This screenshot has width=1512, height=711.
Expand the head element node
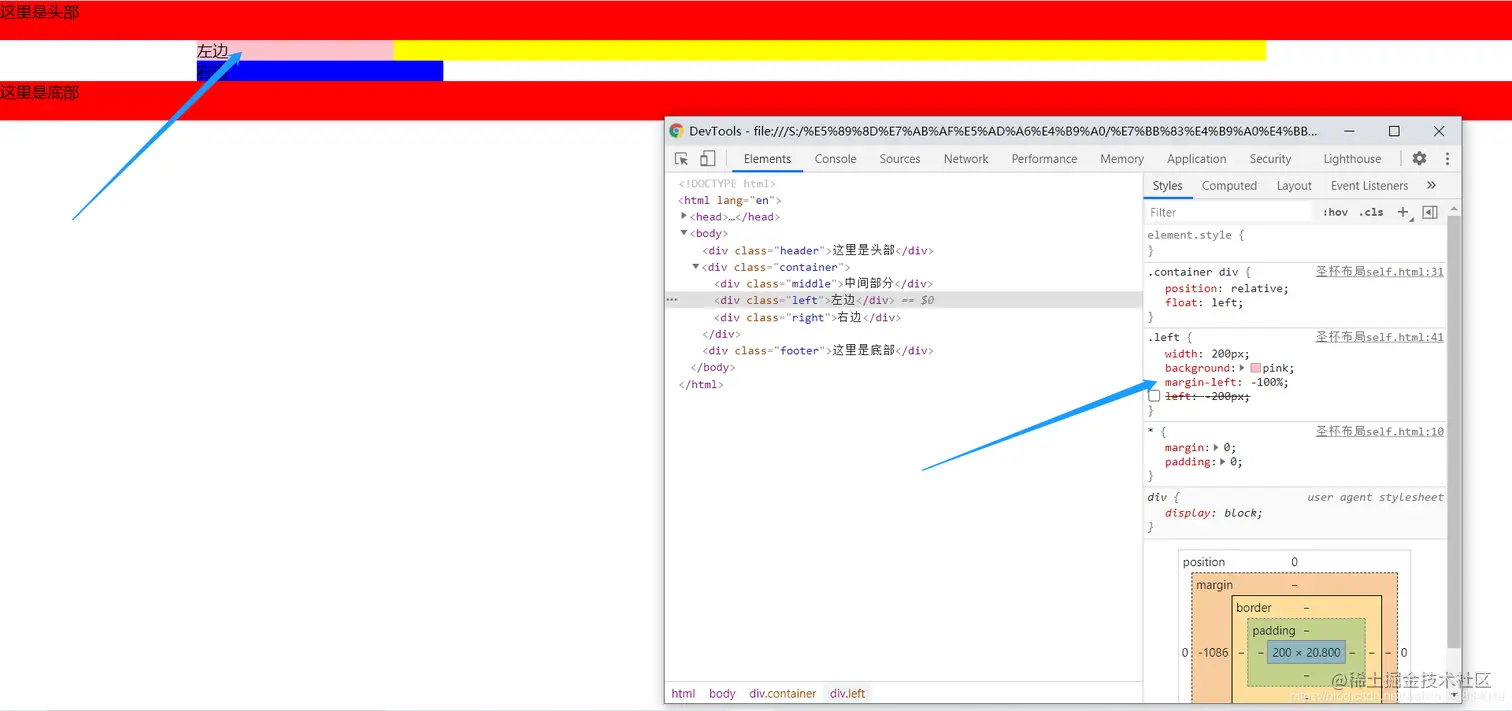[x=684, y=216]
